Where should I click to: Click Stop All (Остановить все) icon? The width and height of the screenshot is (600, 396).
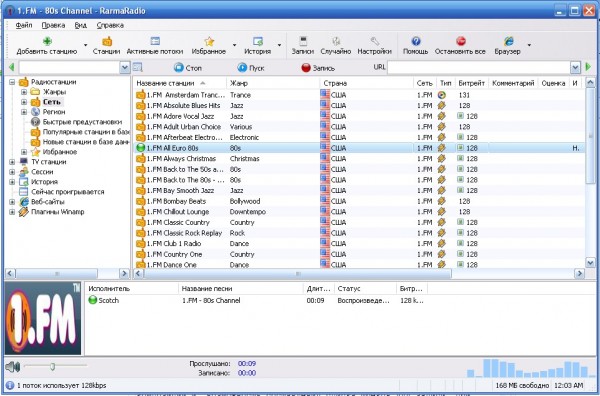pyautogui.click(x=461, y=41)
